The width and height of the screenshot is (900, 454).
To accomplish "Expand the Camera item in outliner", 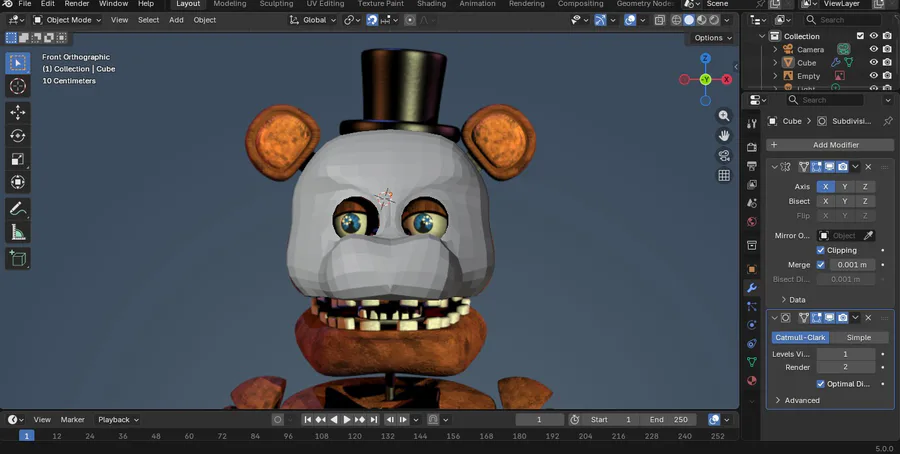I will coord(775,49).
